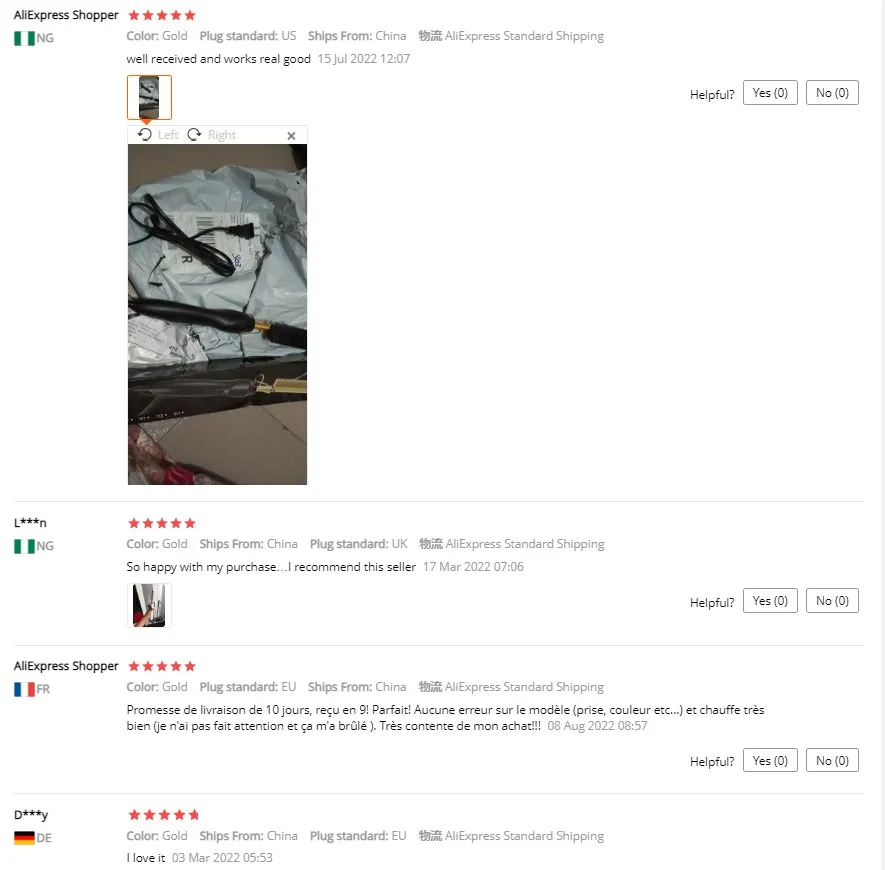Click the enlarged hair comb product photo
The width and height of the screenshot is (885, 870).
tap(217, 314)
